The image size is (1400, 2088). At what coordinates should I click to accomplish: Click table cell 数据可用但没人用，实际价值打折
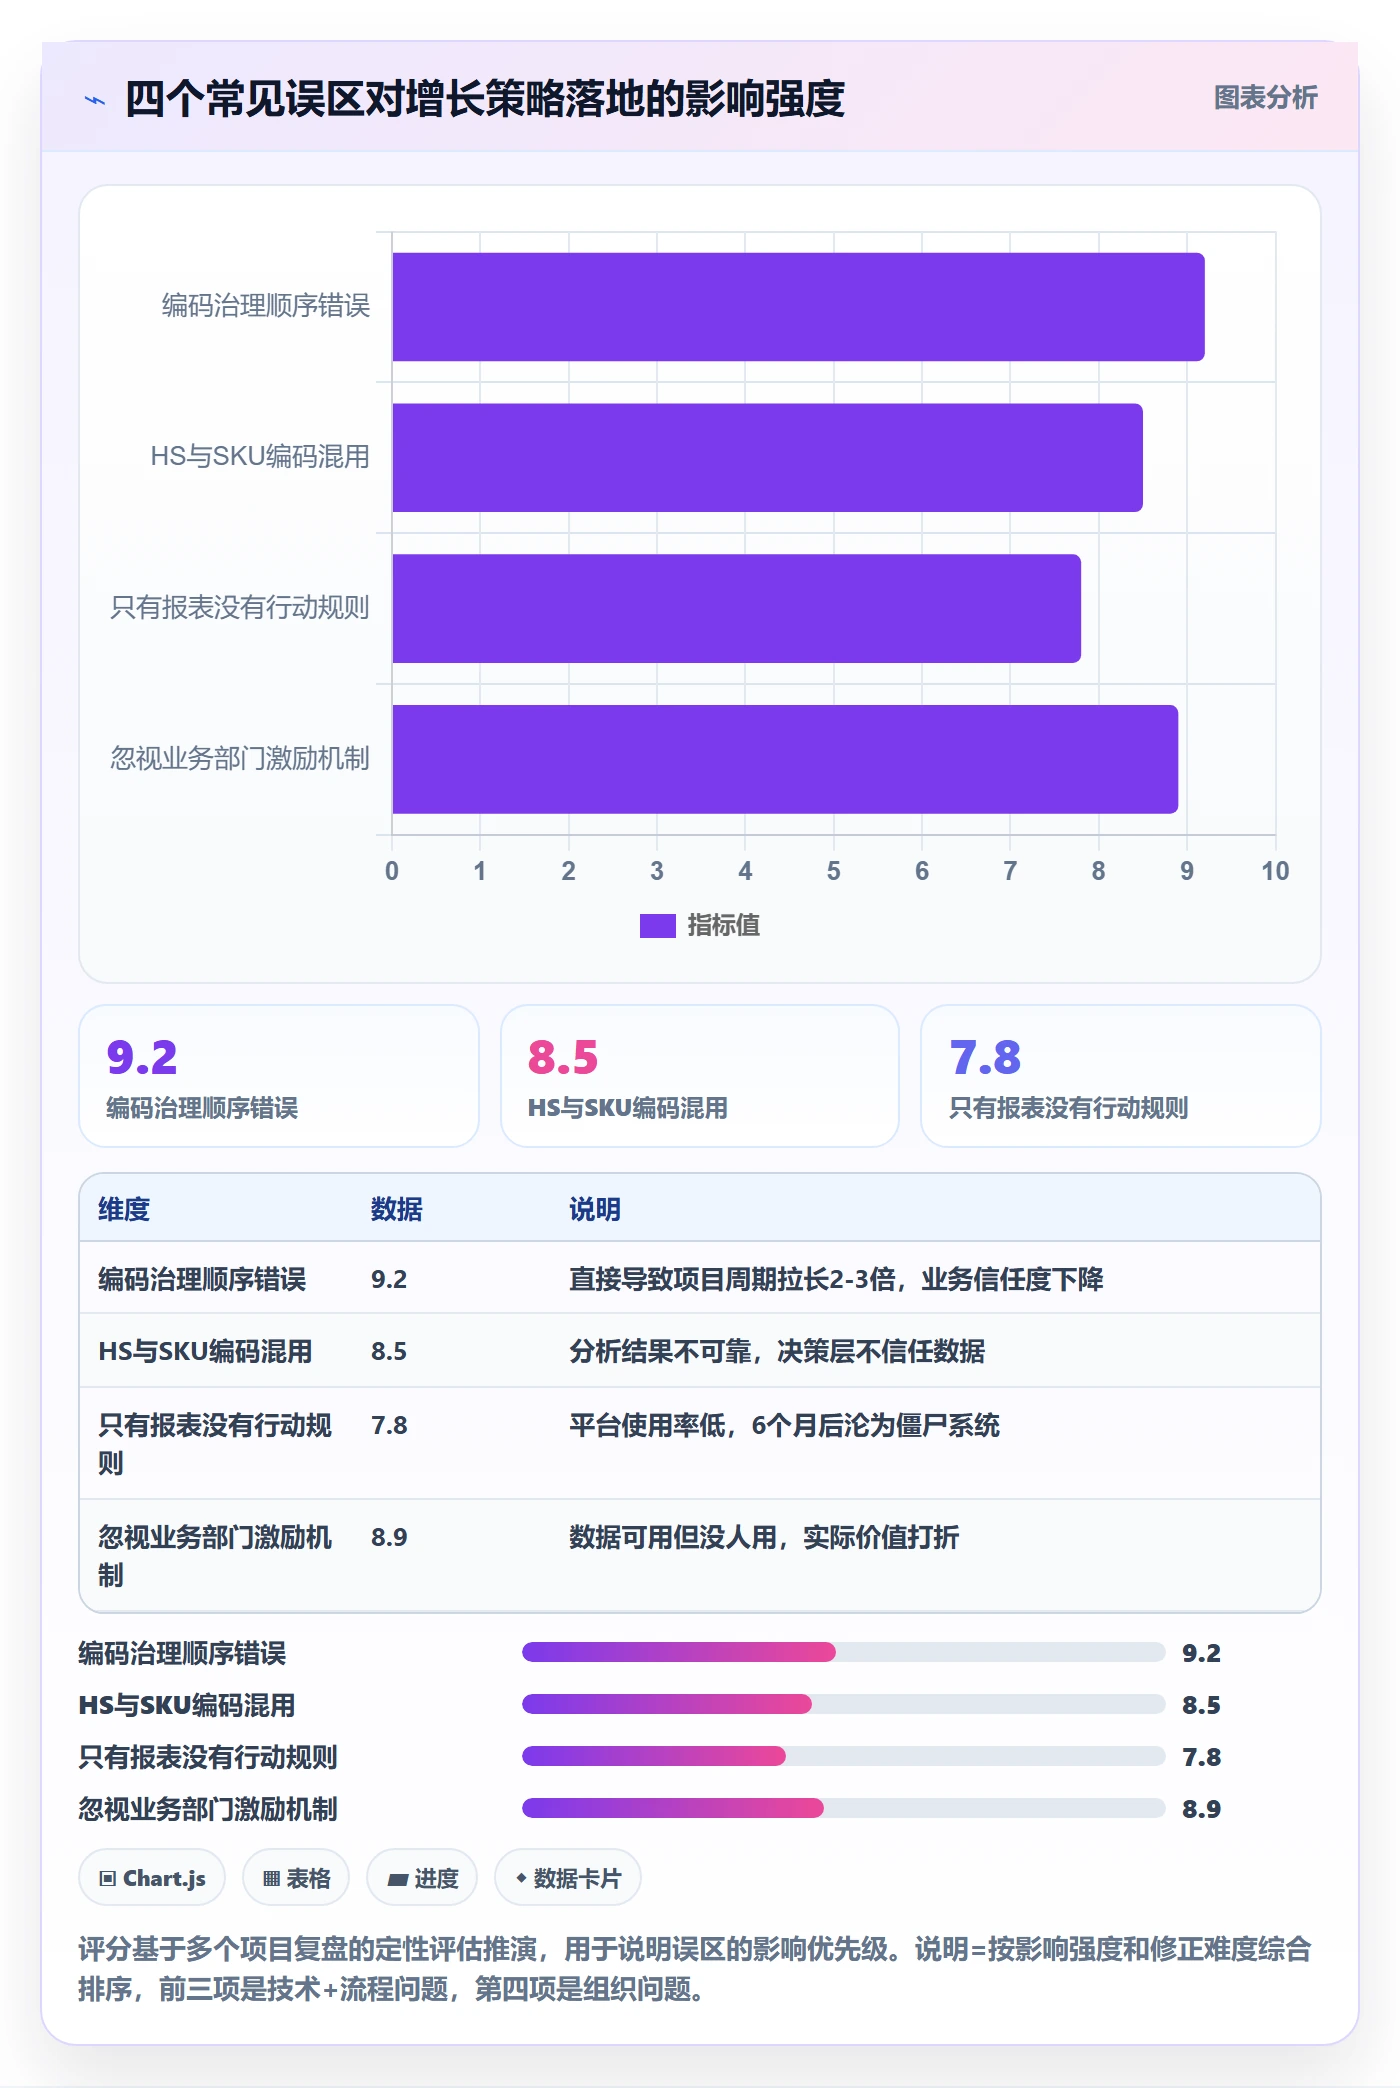[x=764, y=1538]
